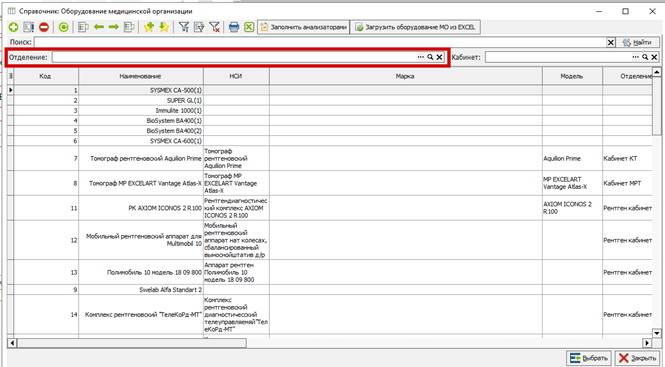665x367 pixels.
Task: Go to previous record with left green arrow
Action: (99, 28)
